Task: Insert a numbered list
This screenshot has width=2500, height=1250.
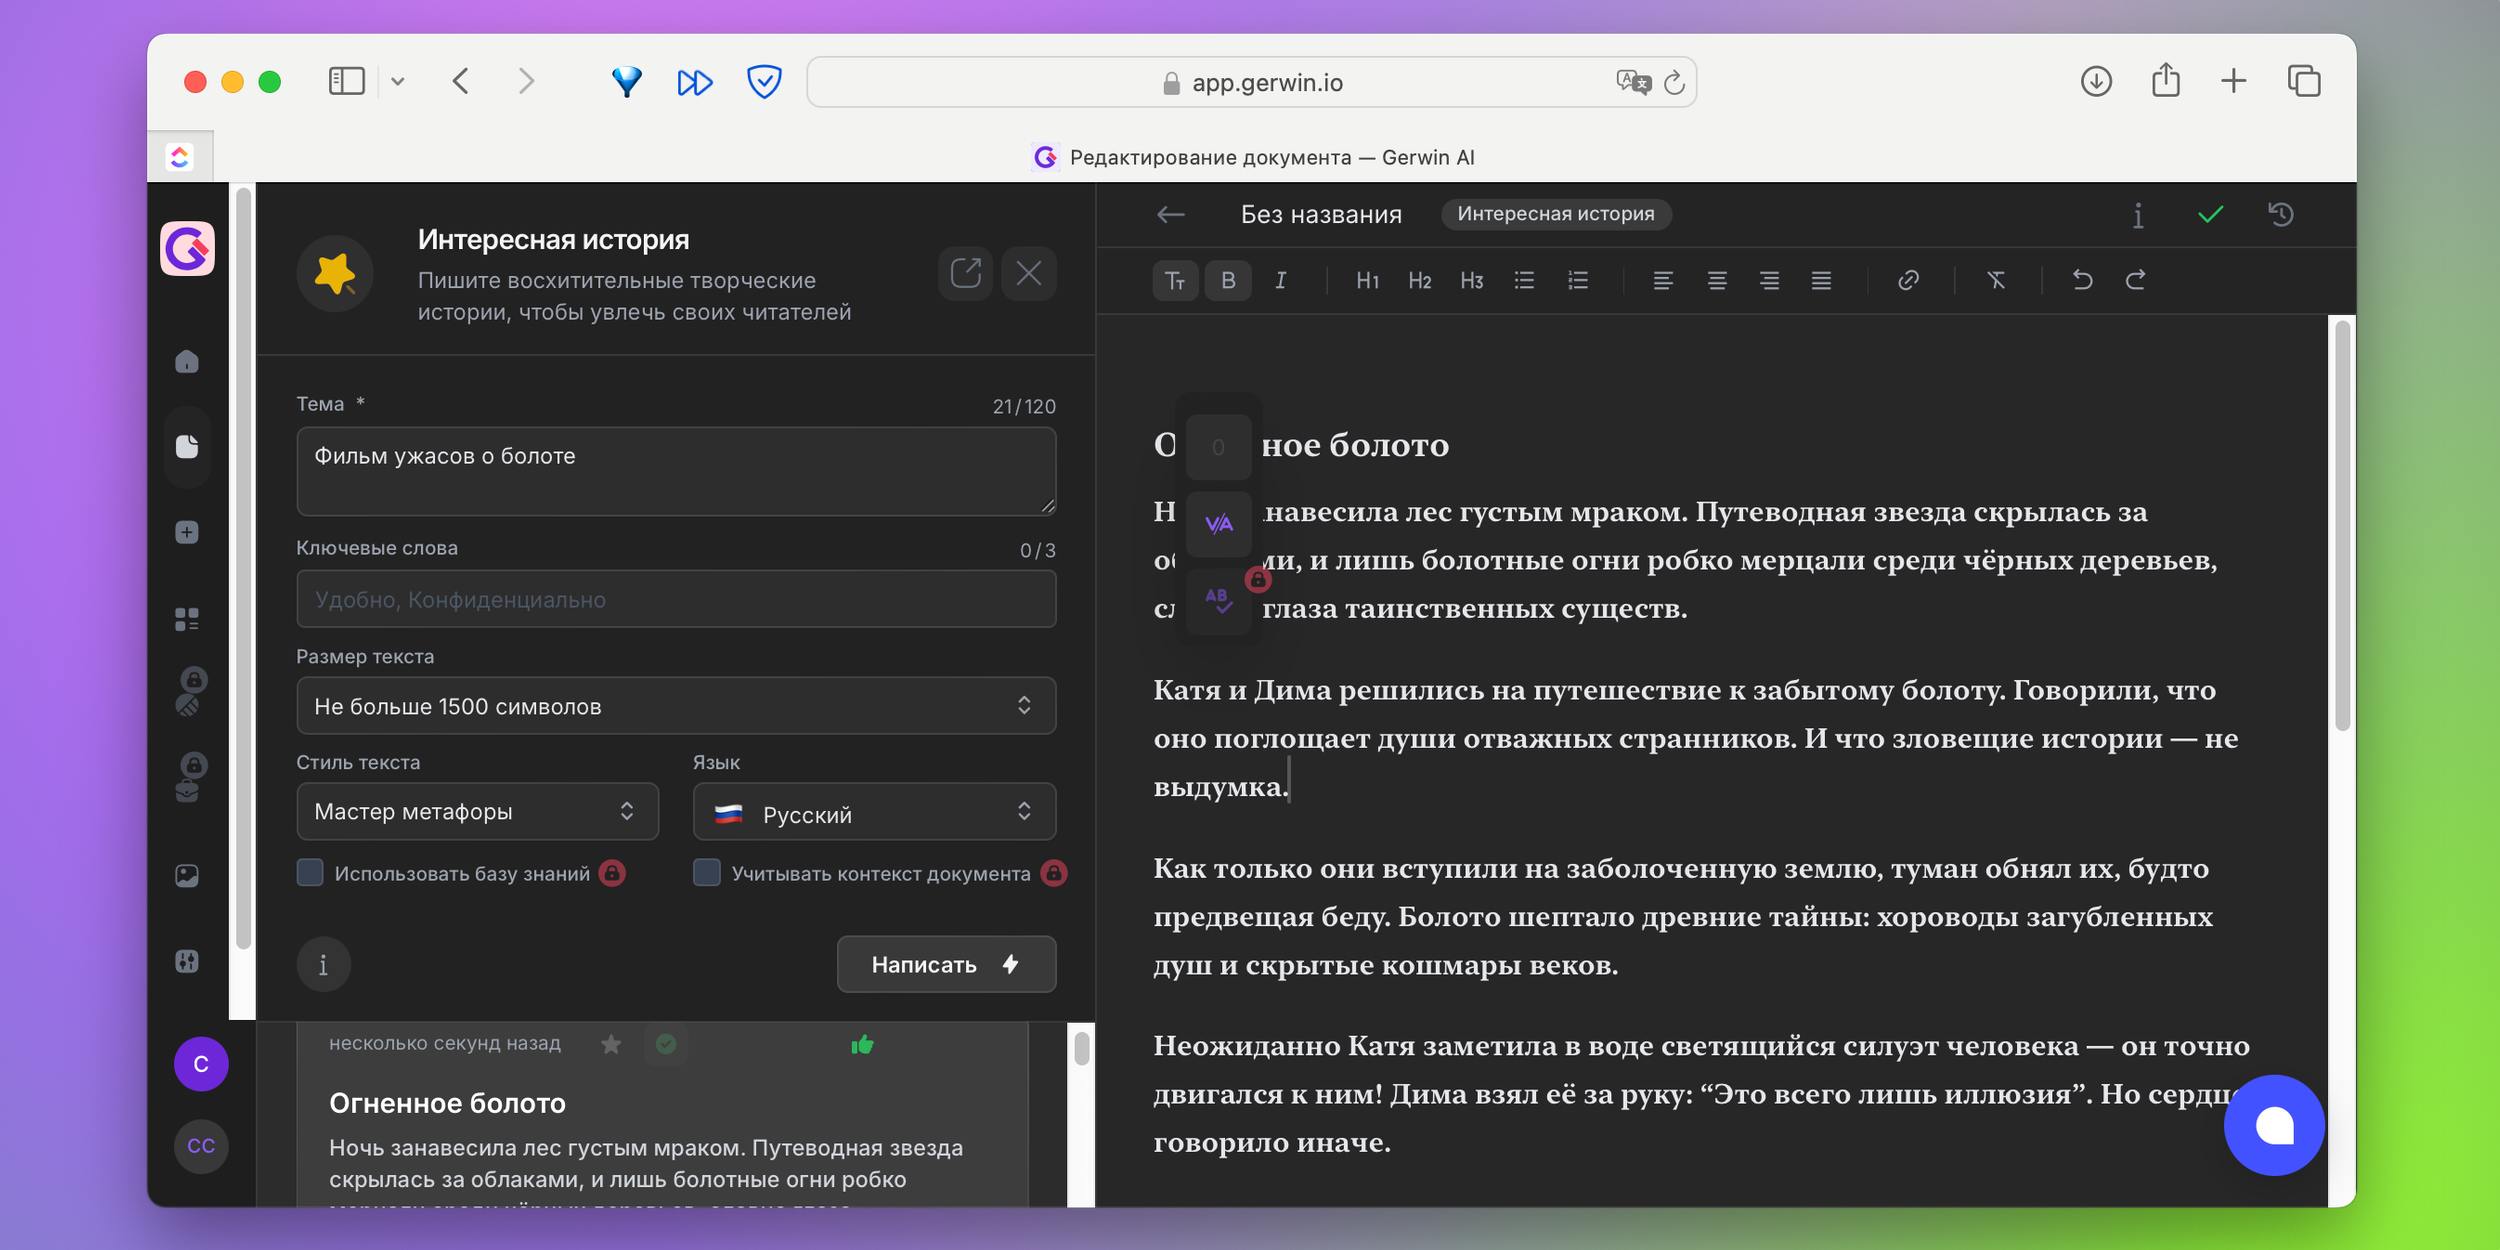Action: [1578, 281]
